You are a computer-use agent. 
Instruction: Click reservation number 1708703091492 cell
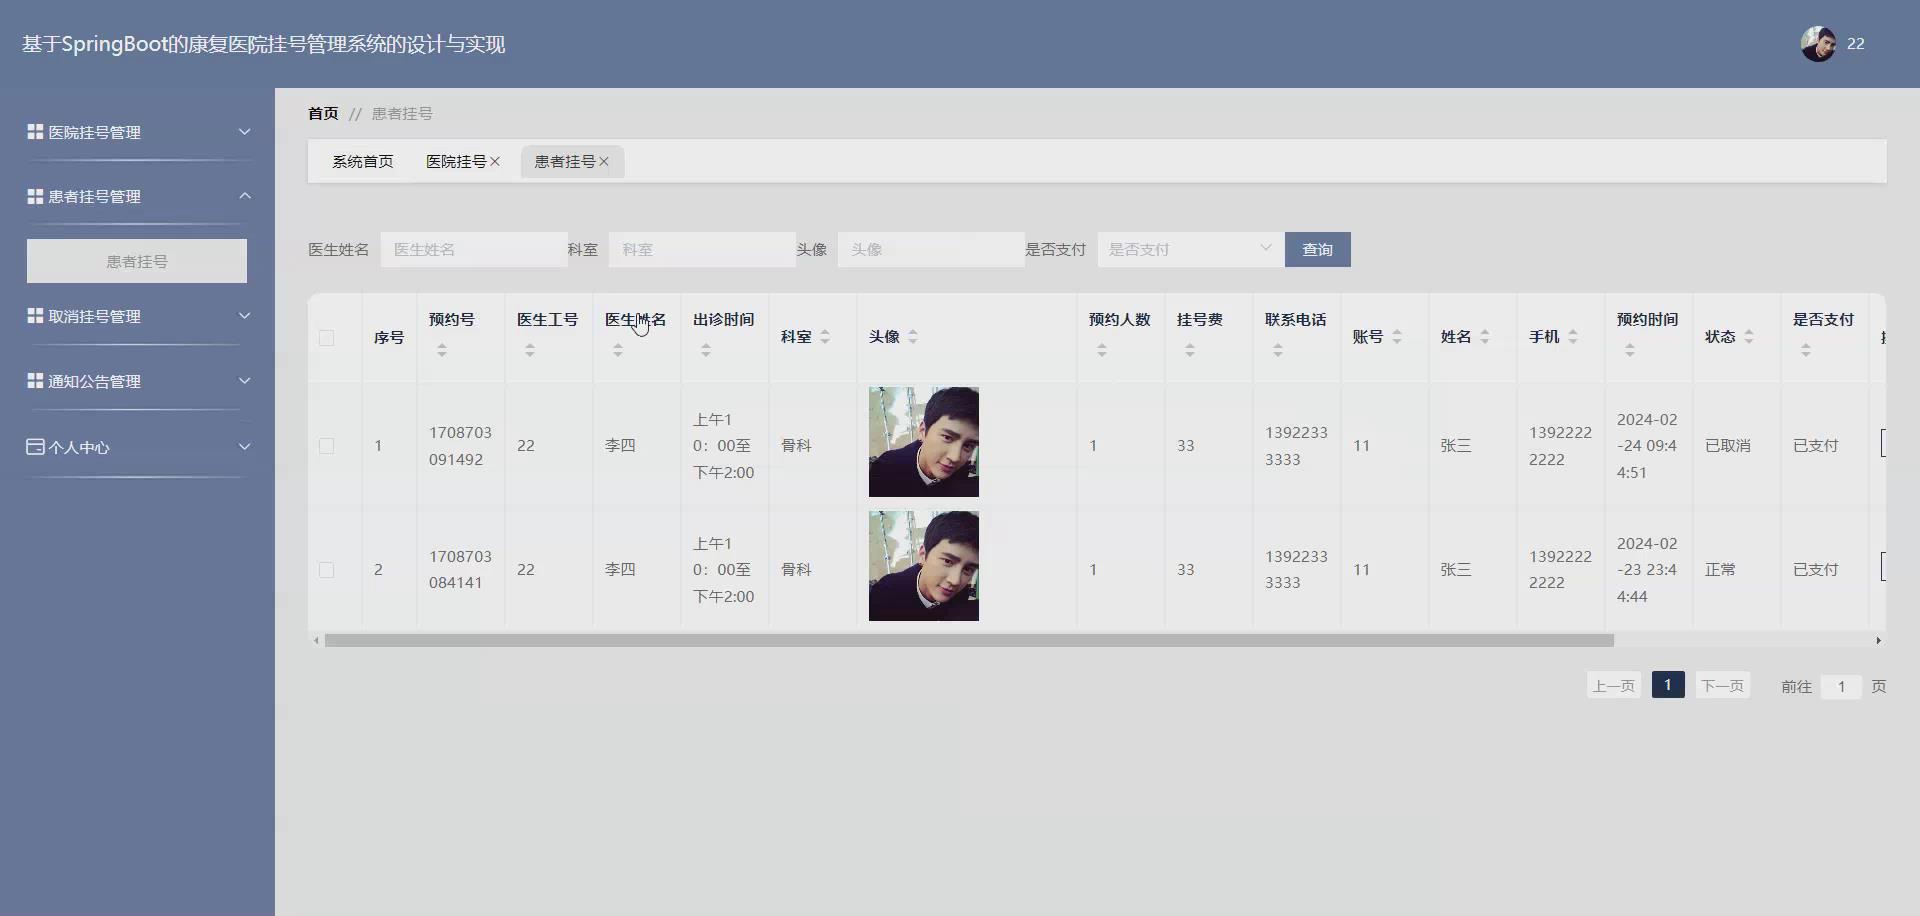pyautogui.click(x=460, y=446)
